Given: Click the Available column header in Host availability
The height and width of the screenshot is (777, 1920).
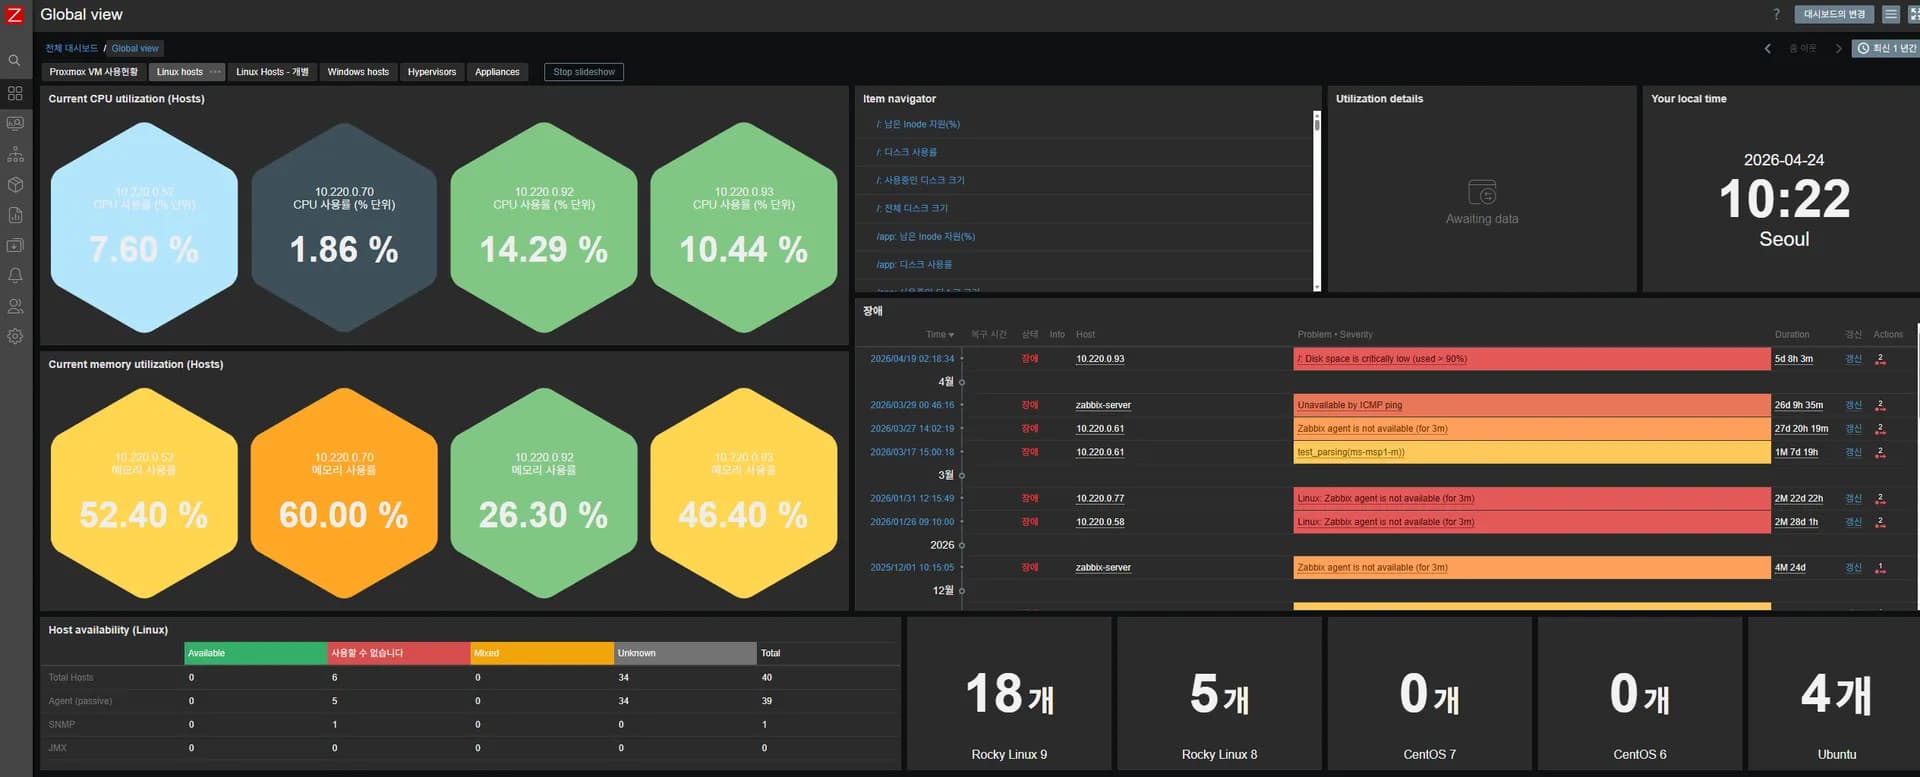Looking at the screenshot, I should [256, 653].
